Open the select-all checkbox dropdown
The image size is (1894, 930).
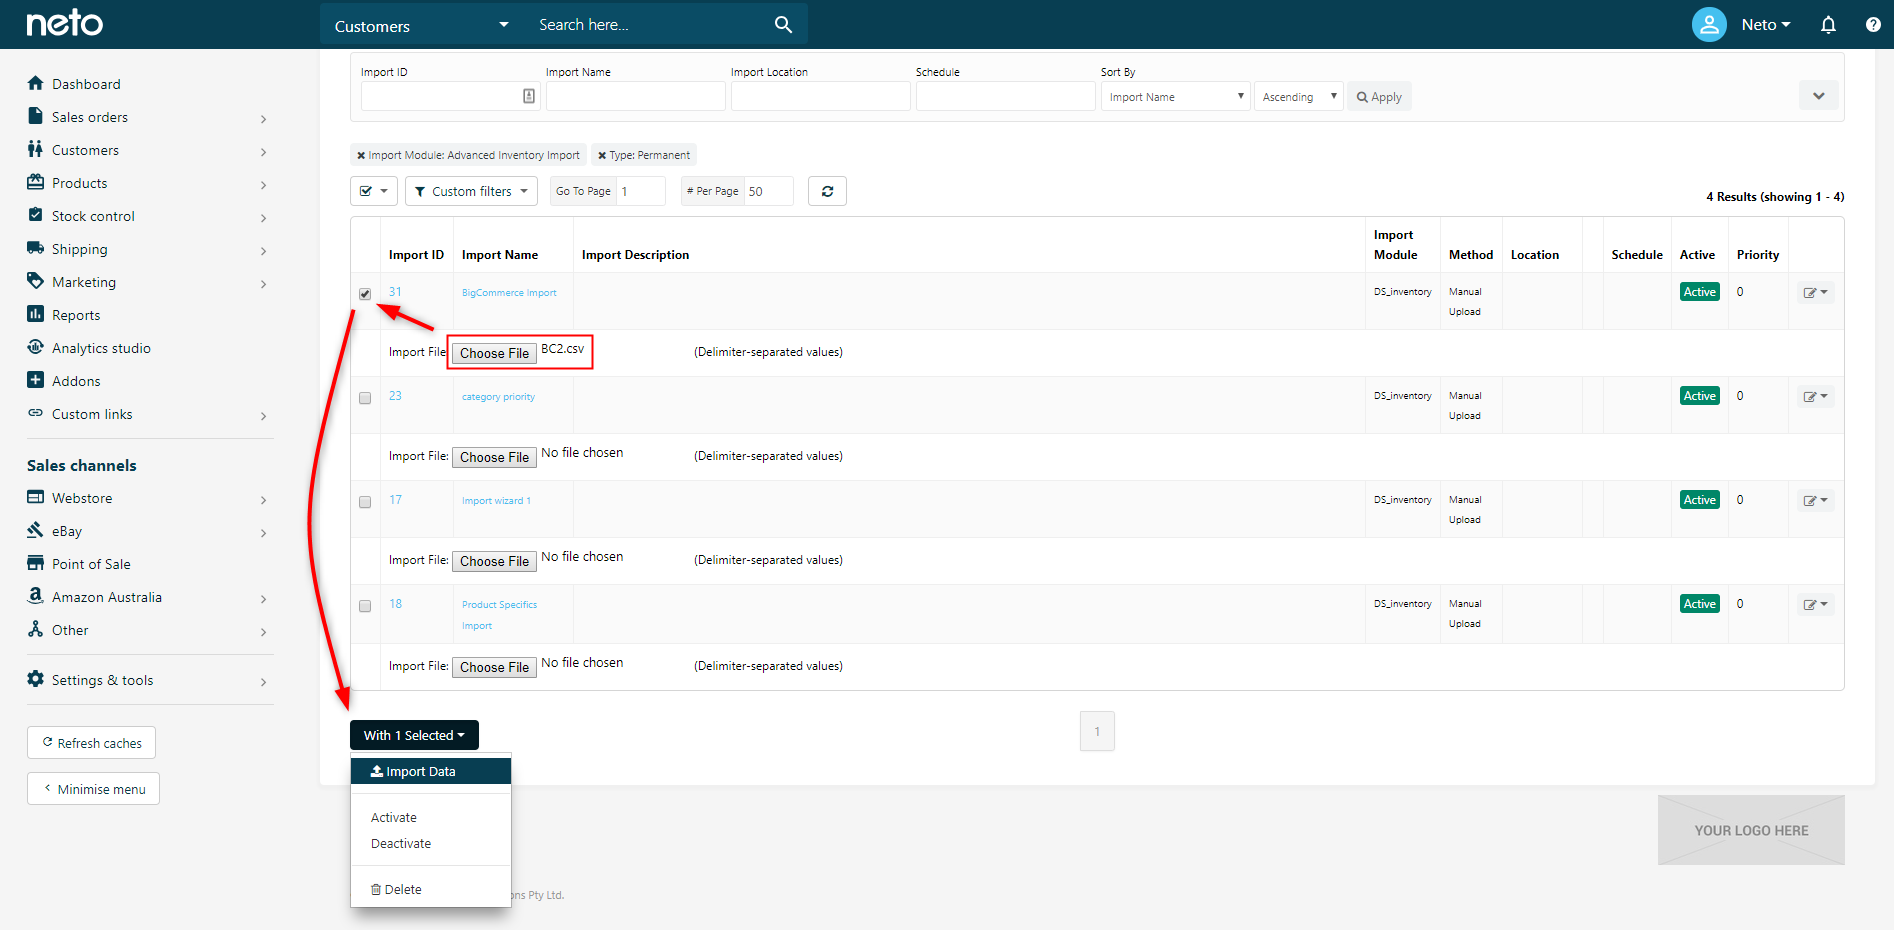(374, 191)
